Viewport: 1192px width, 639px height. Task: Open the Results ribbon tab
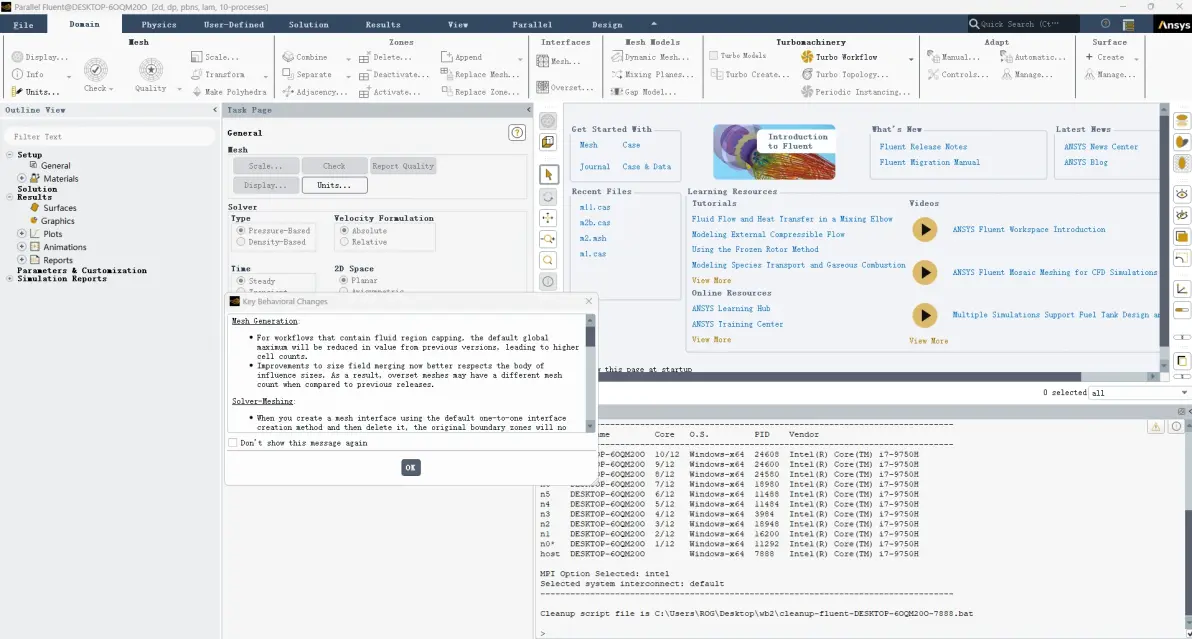click(x=383, y=24)
